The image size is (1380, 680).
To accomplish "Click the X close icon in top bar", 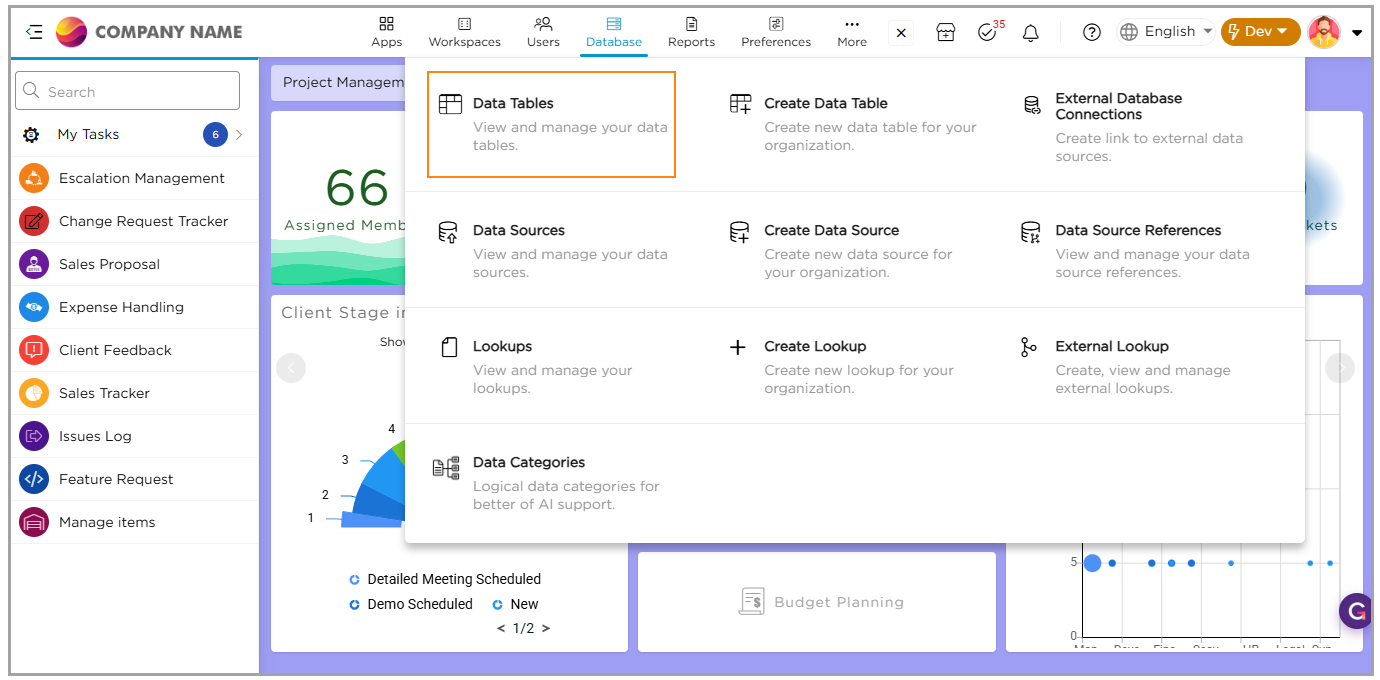I will (901, 33).
